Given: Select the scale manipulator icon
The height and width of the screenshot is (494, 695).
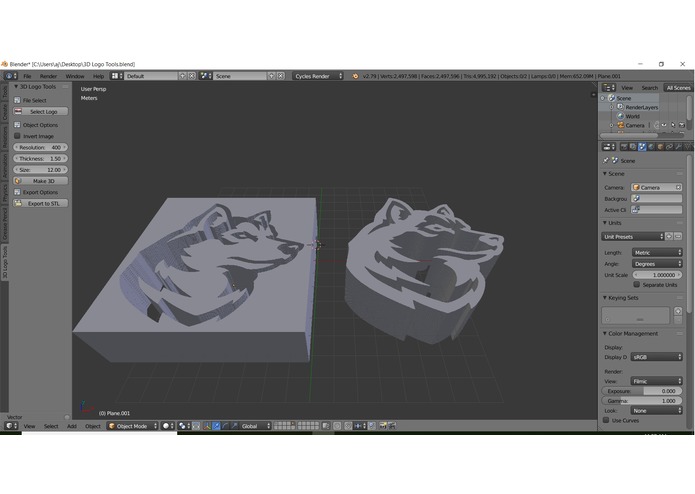Looking at the screenshot, I should [234, 426].
